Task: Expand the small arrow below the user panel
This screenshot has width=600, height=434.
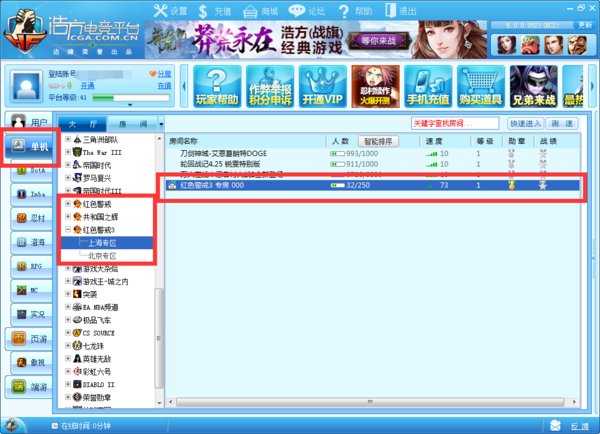Action: [130, 105]
